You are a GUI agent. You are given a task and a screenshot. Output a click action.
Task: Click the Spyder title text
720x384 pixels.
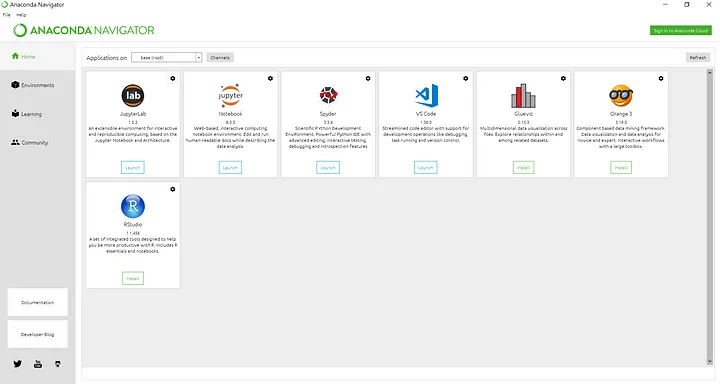coord(328,114)
